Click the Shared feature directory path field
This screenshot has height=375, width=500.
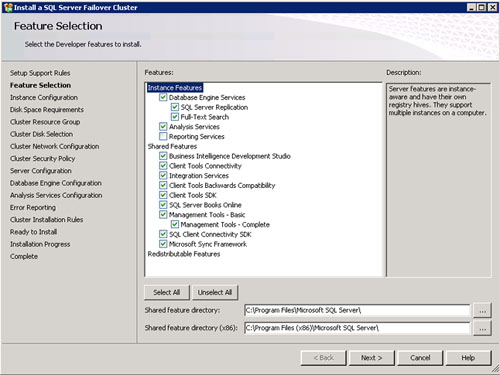(x=357, y=310)
